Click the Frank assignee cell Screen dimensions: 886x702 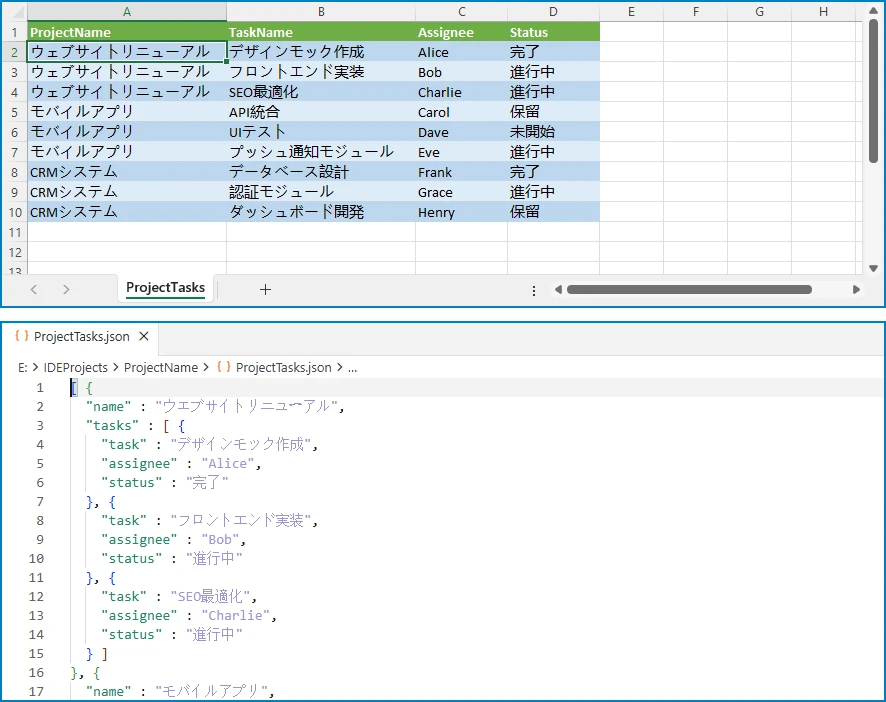click(462, 172)
